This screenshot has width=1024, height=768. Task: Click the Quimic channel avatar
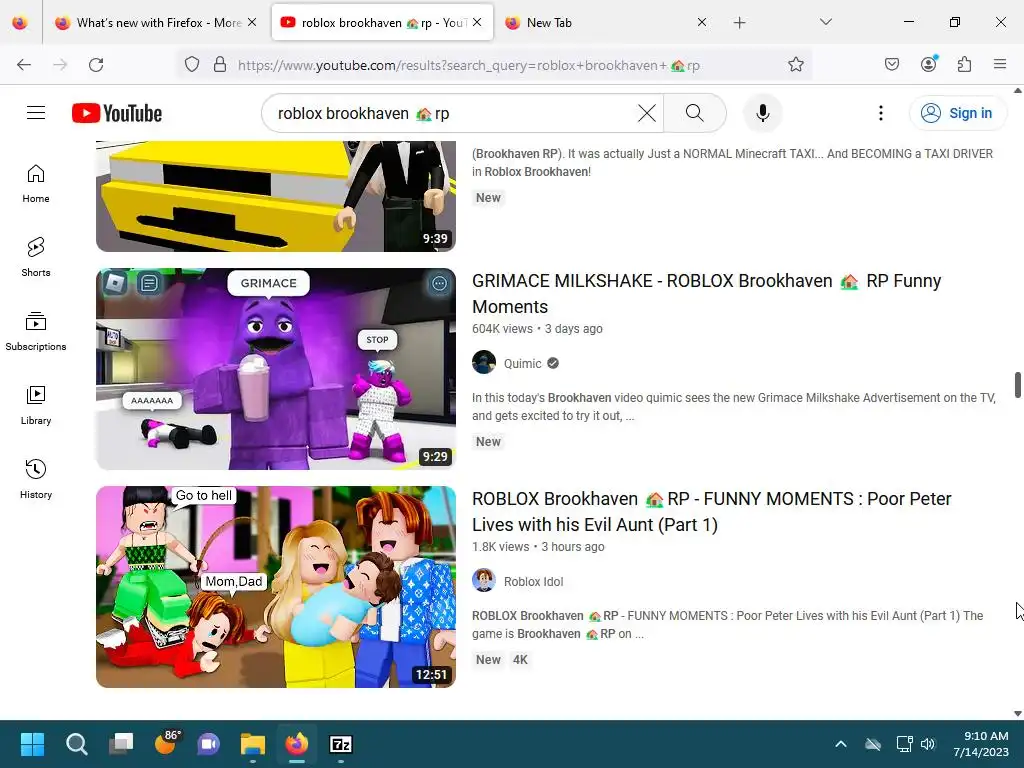[484, 362]
